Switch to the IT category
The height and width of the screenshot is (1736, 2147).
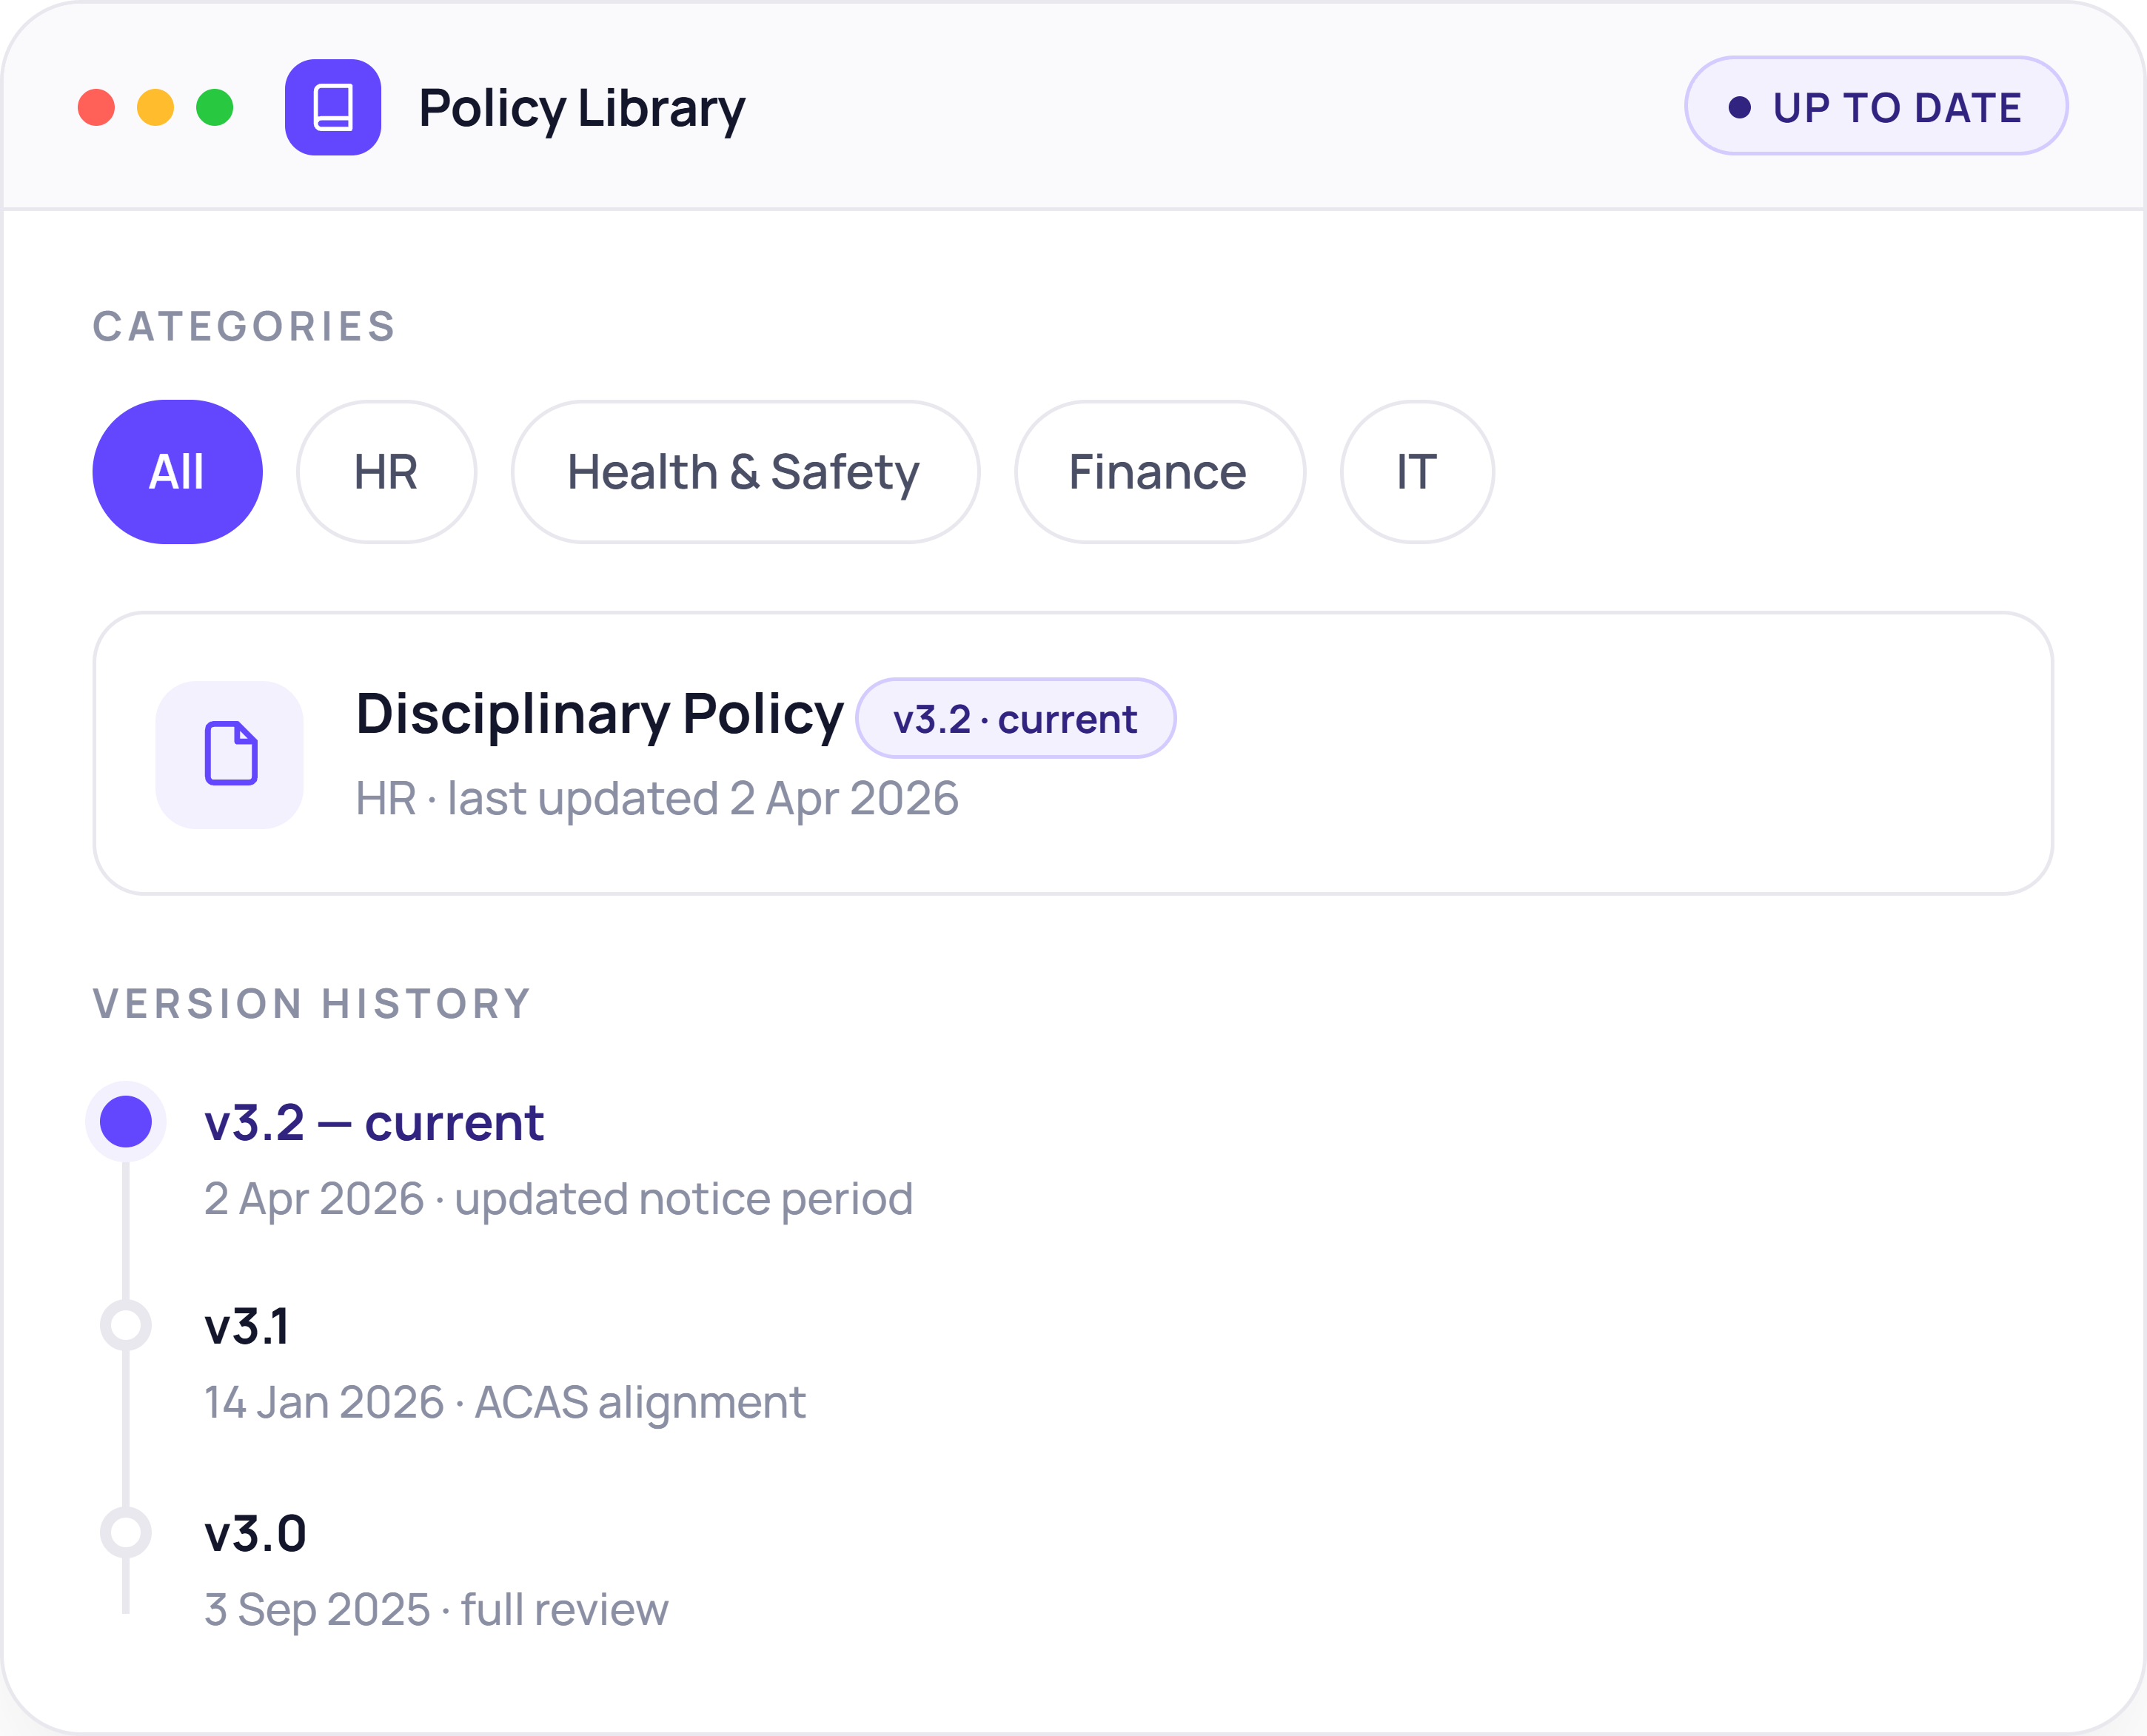coord(1418,472)
